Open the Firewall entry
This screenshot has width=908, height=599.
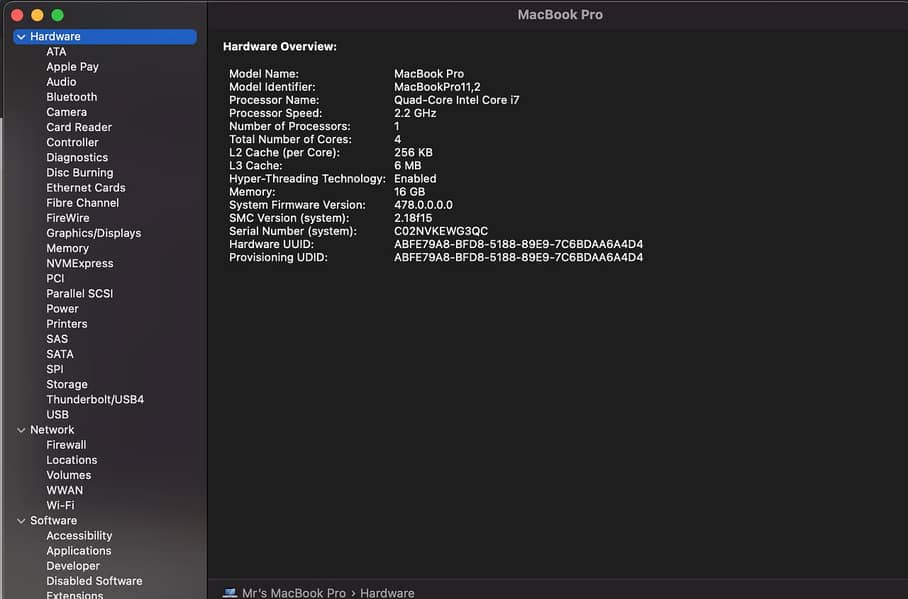point(66,445)
